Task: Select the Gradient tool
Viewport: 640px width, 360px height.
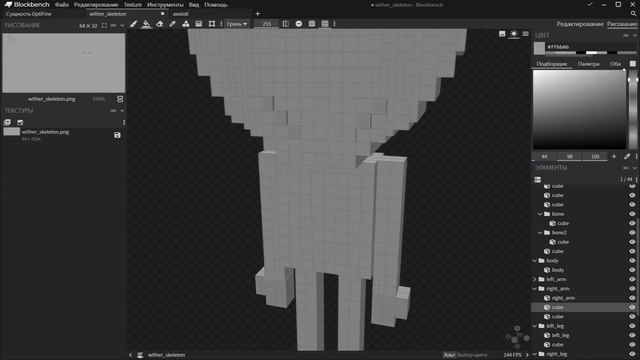Action: click(199, 24)
